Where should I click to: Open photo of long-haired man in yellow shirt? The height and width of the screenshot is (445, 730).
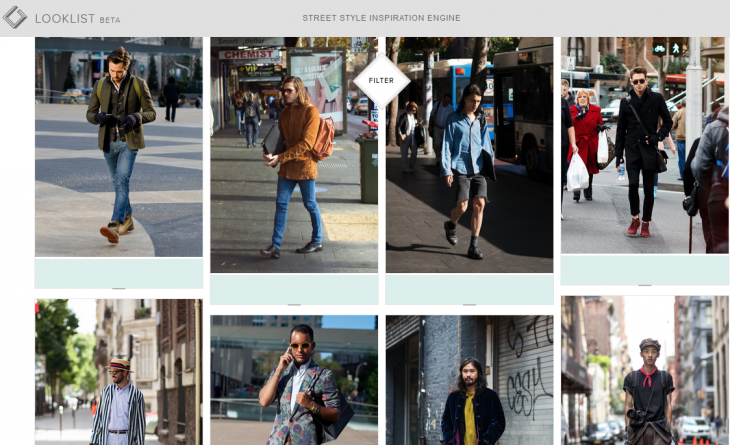click(469, 380)
